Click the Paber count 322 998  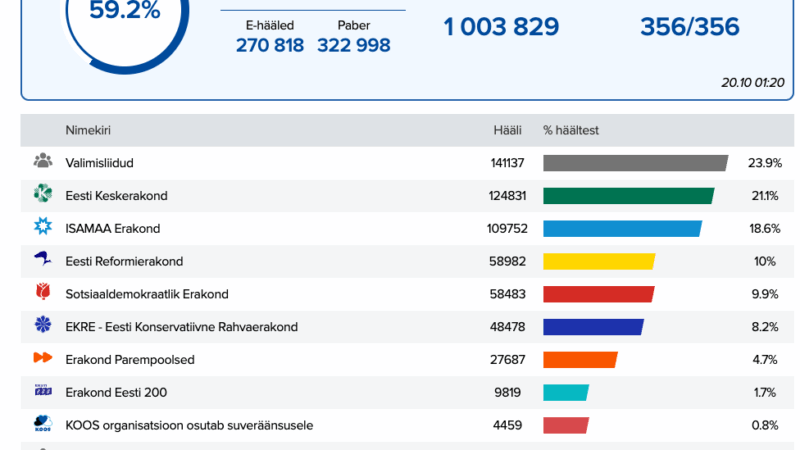click(x=354, y=45)
